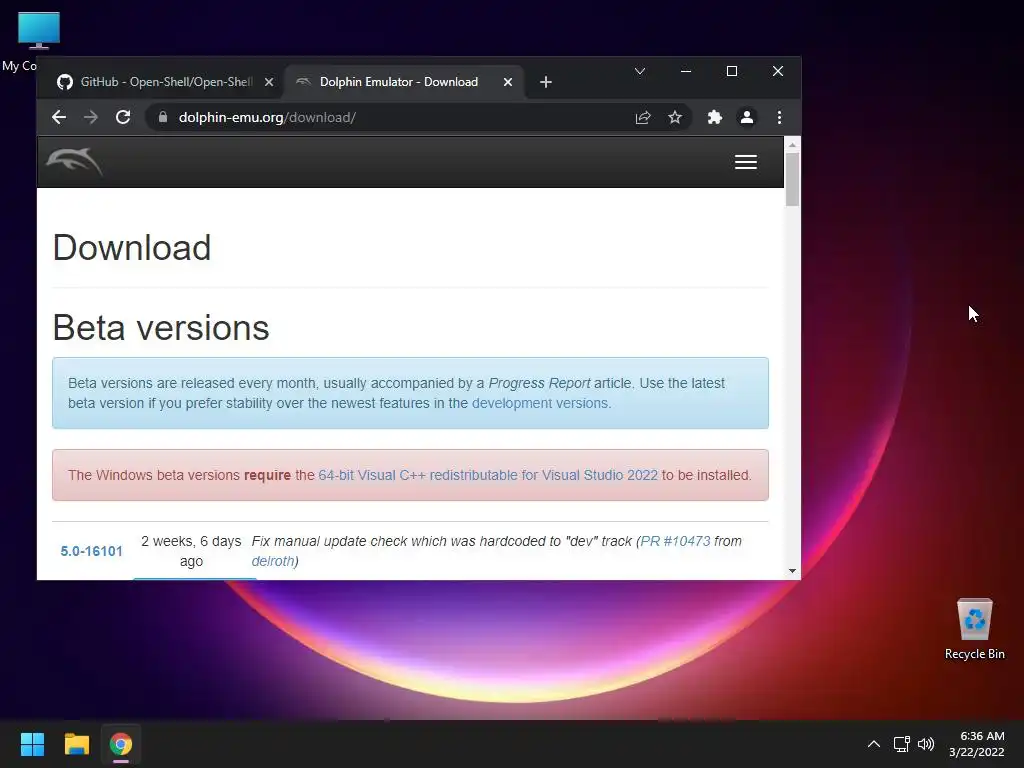
Task: Open a new tab with plus button
Action: pos(546,82)
